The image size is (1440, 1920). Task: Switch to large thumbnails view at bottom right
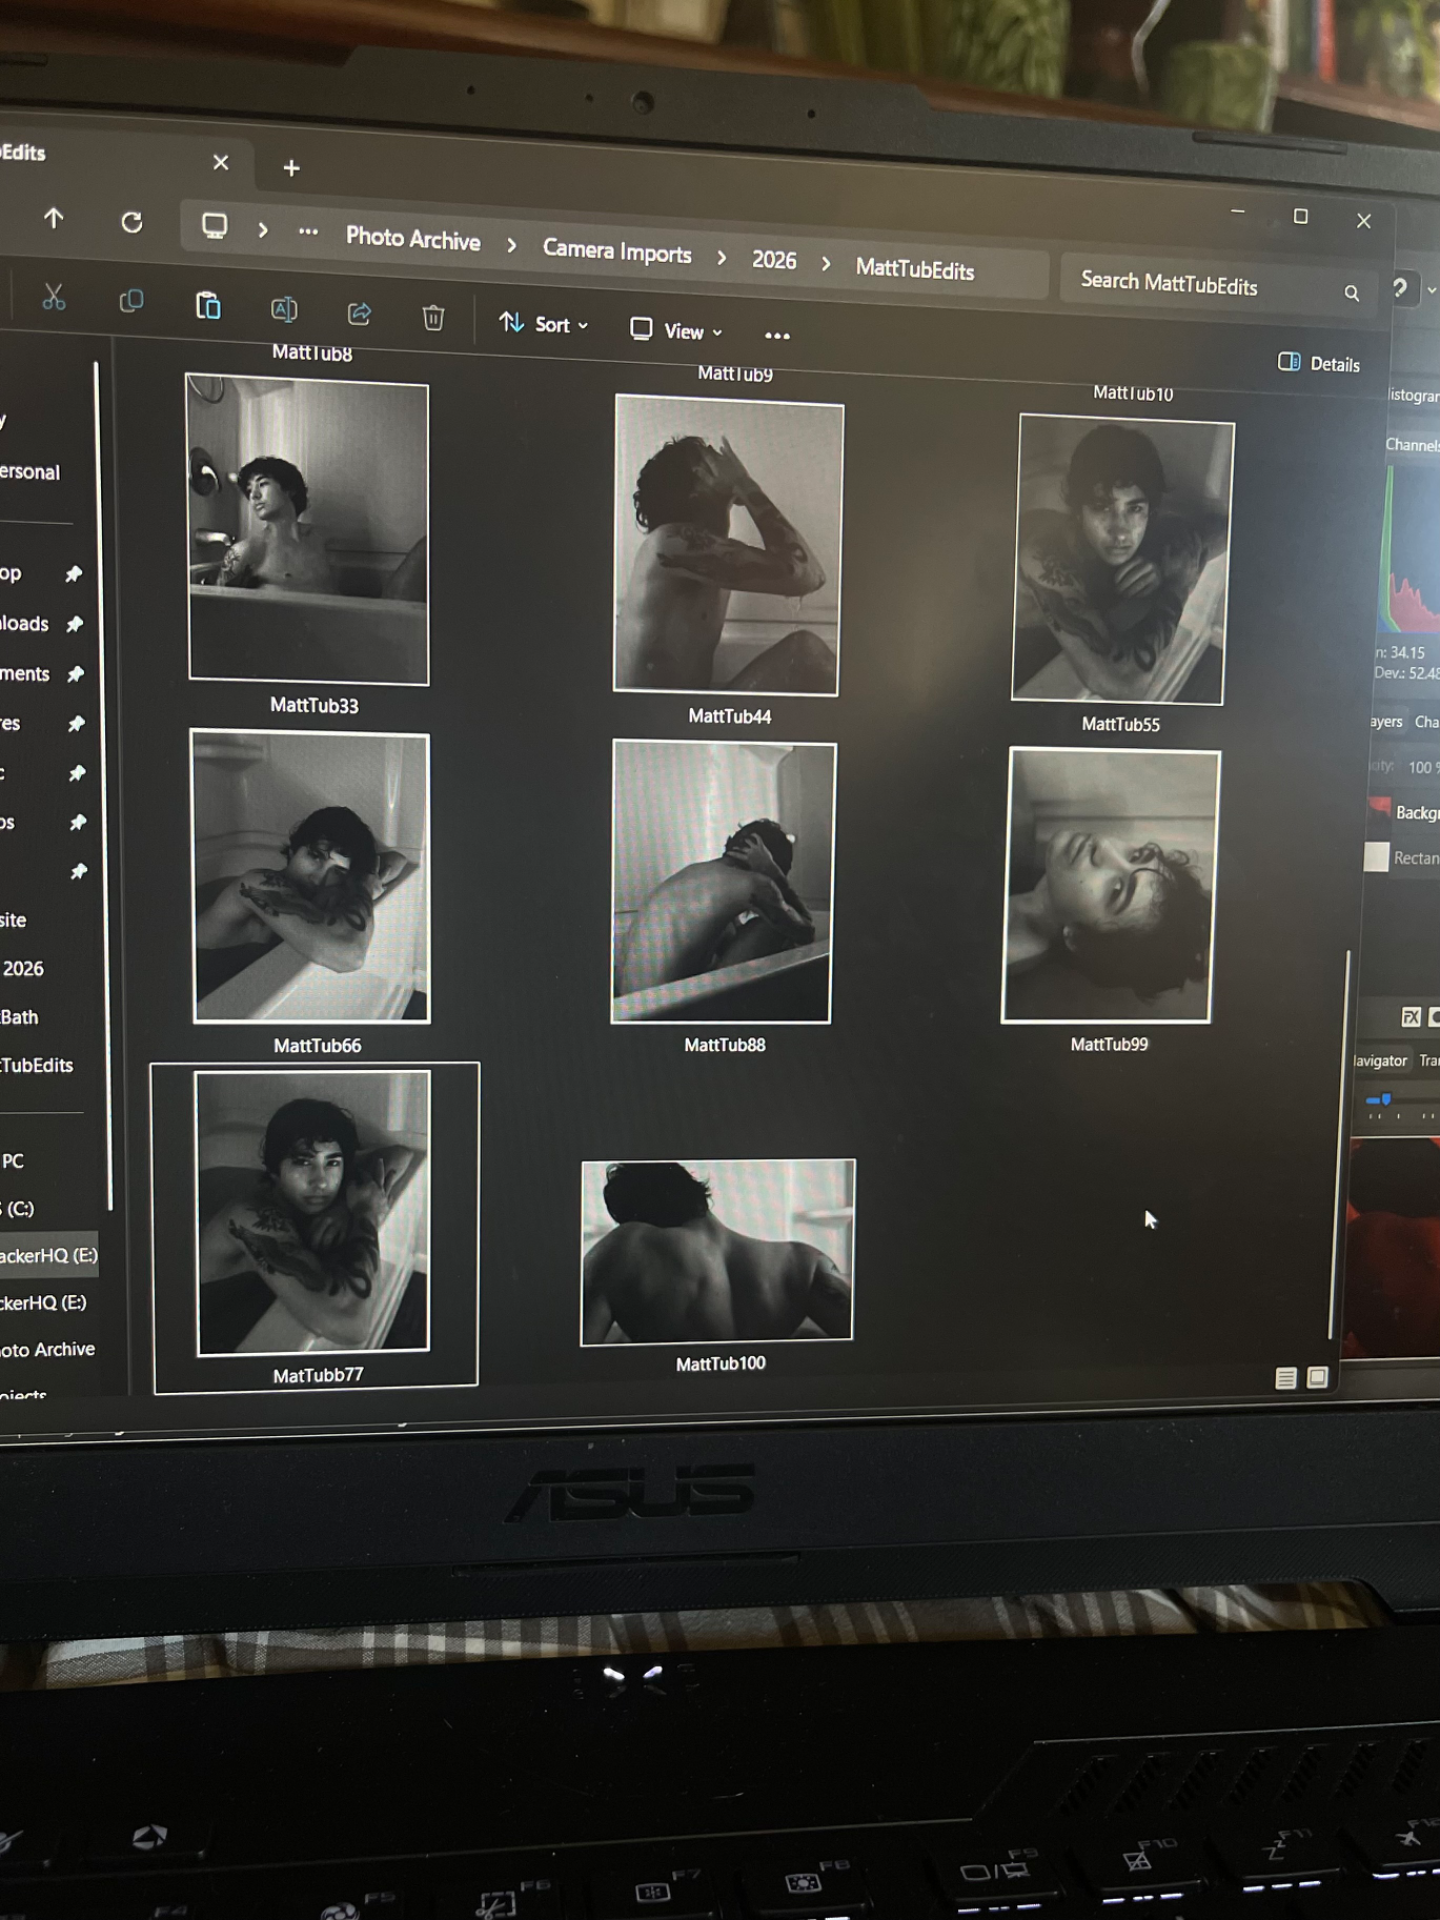[x=1317, y=1377]
